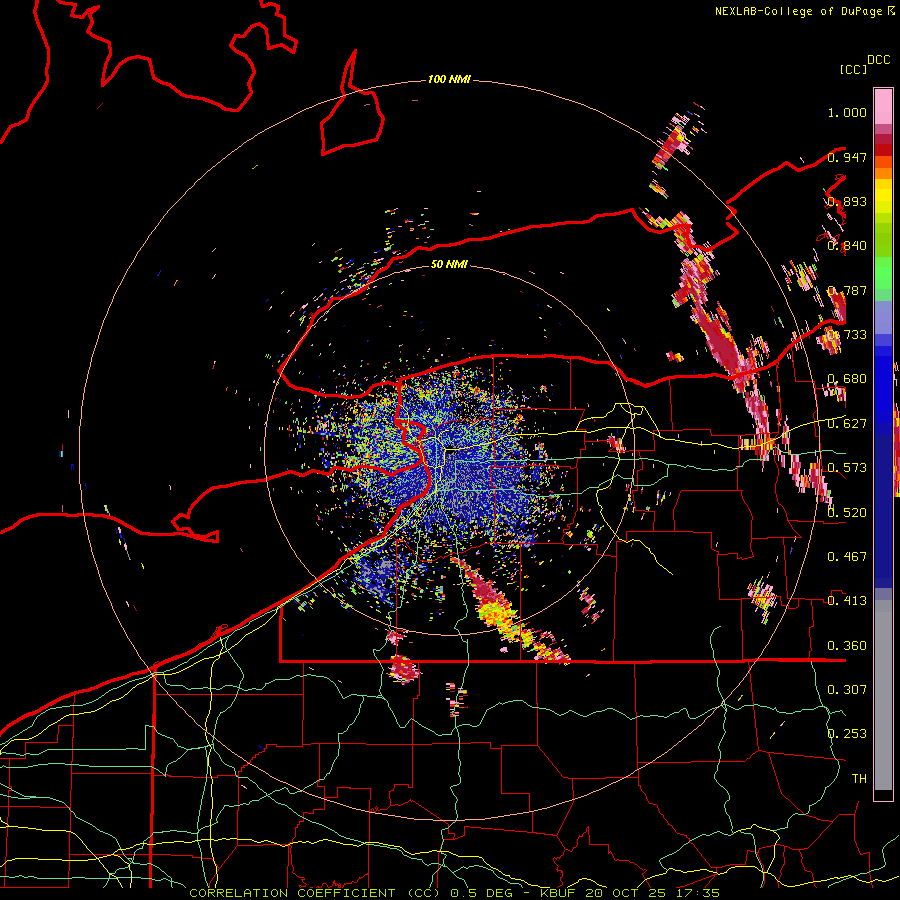Click the 0.467 legend value
The image size is (900, 900).
[847, 557]
